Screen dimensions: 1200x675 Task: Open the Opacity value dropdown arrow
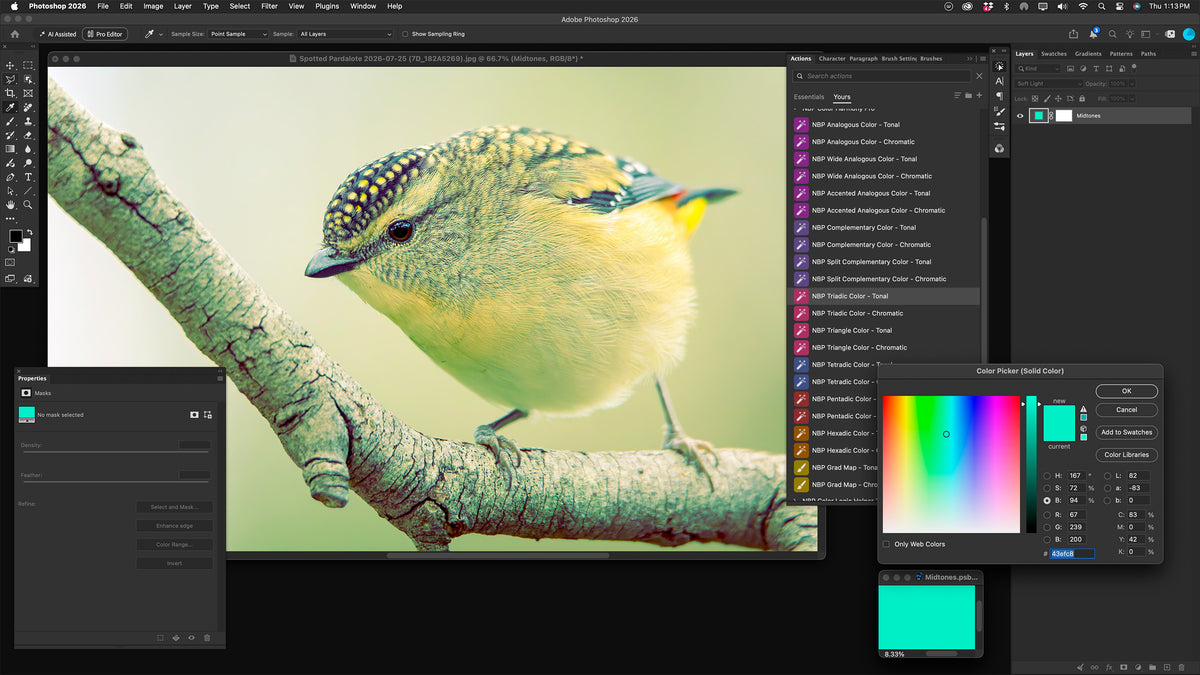[x=1134, y=84]
